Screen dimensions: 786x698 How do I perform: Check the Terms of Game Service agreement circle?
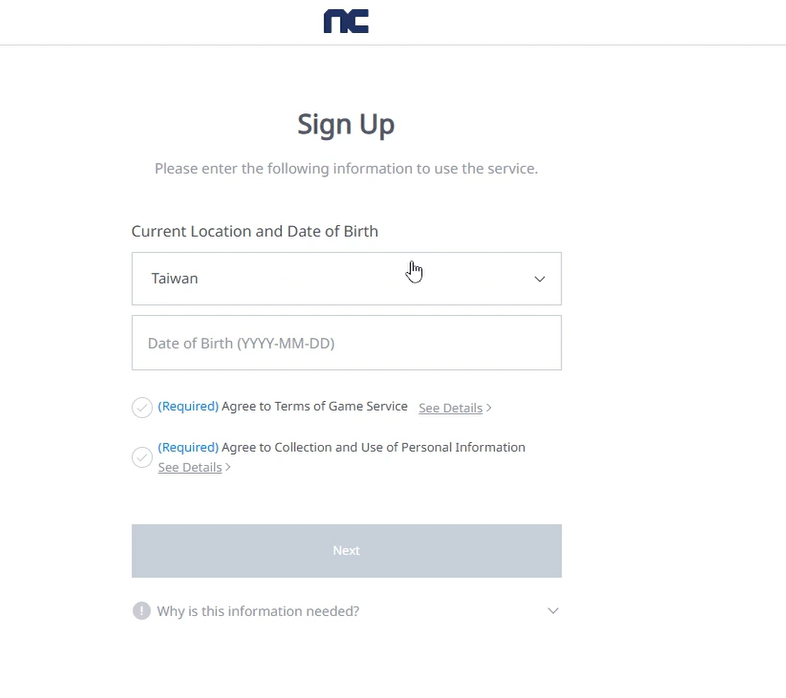[142, 407]
